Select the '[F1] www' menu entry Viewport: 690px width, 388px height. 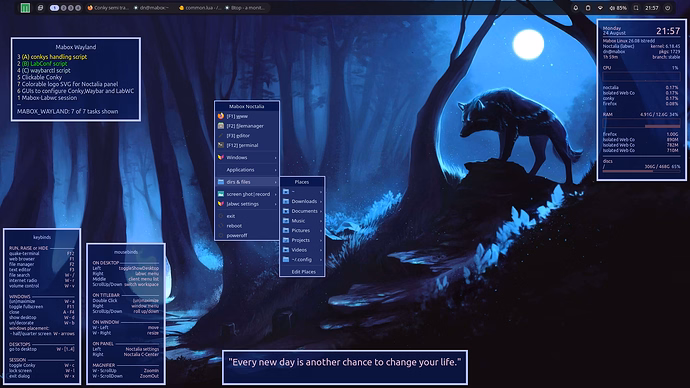pos(246,116)
